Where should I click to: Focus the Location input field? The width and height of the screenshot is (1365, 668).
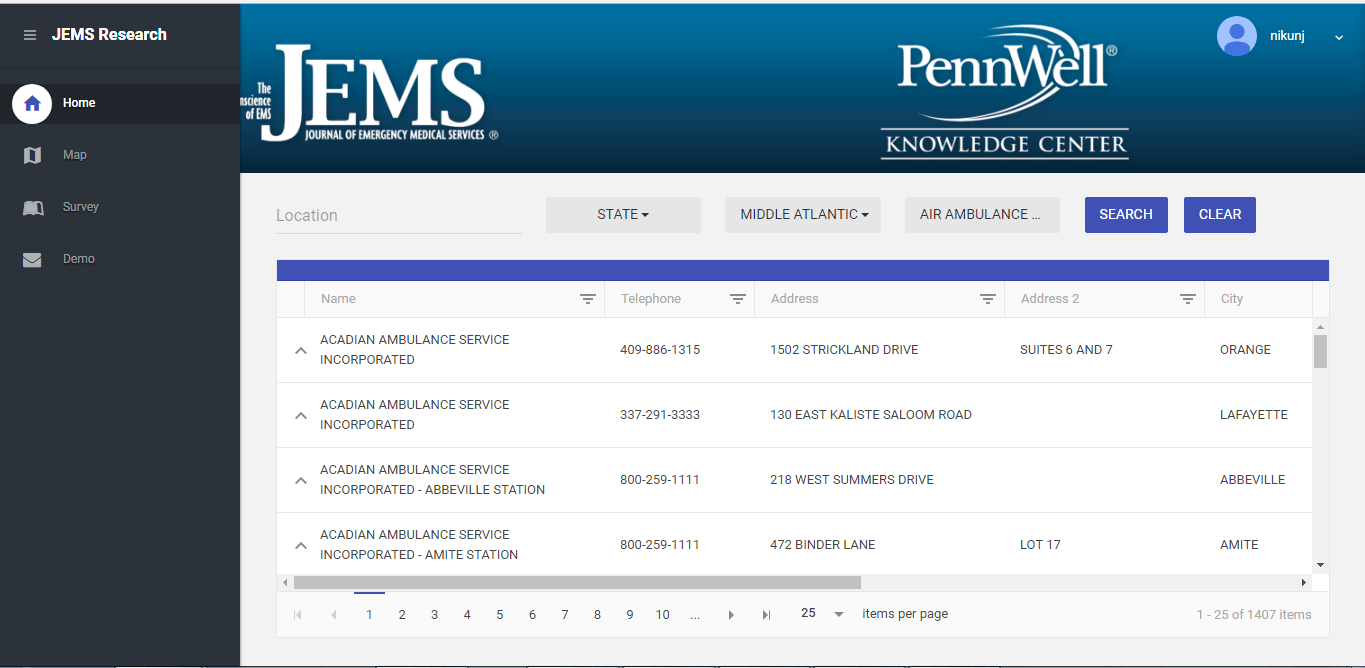[399, 215]
